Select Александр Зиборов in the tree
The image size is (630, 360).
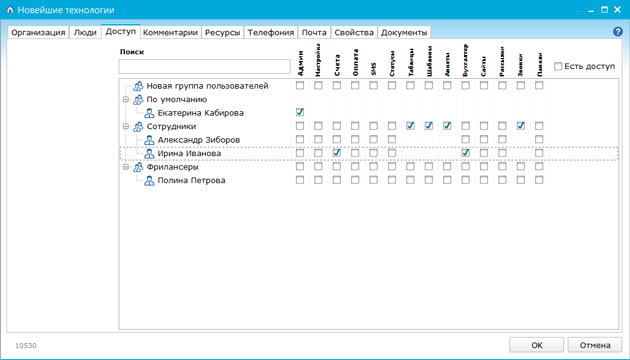point(199,140)
